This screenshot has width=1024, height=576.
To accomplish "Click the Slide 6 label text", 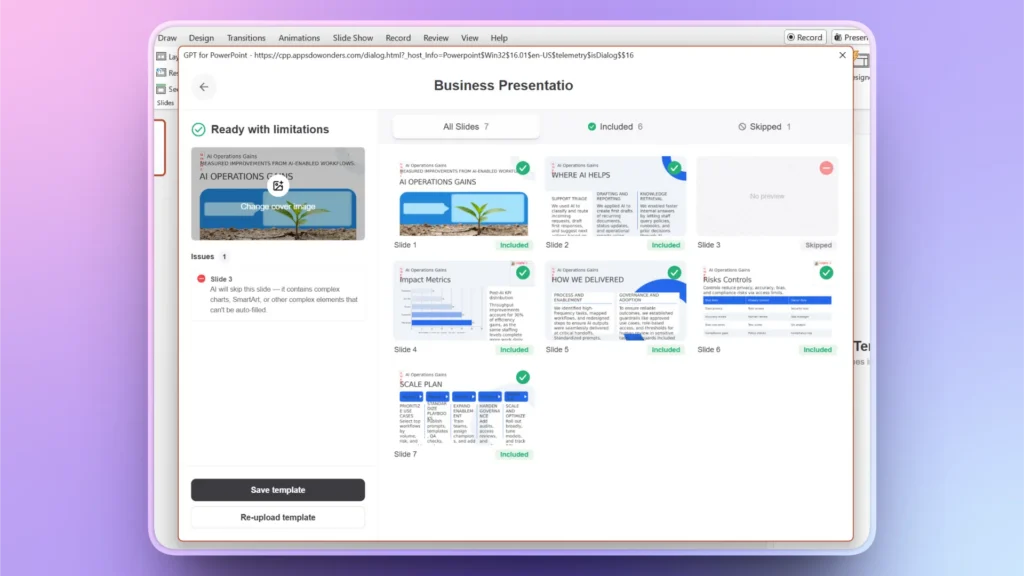I will coord(709,349).
